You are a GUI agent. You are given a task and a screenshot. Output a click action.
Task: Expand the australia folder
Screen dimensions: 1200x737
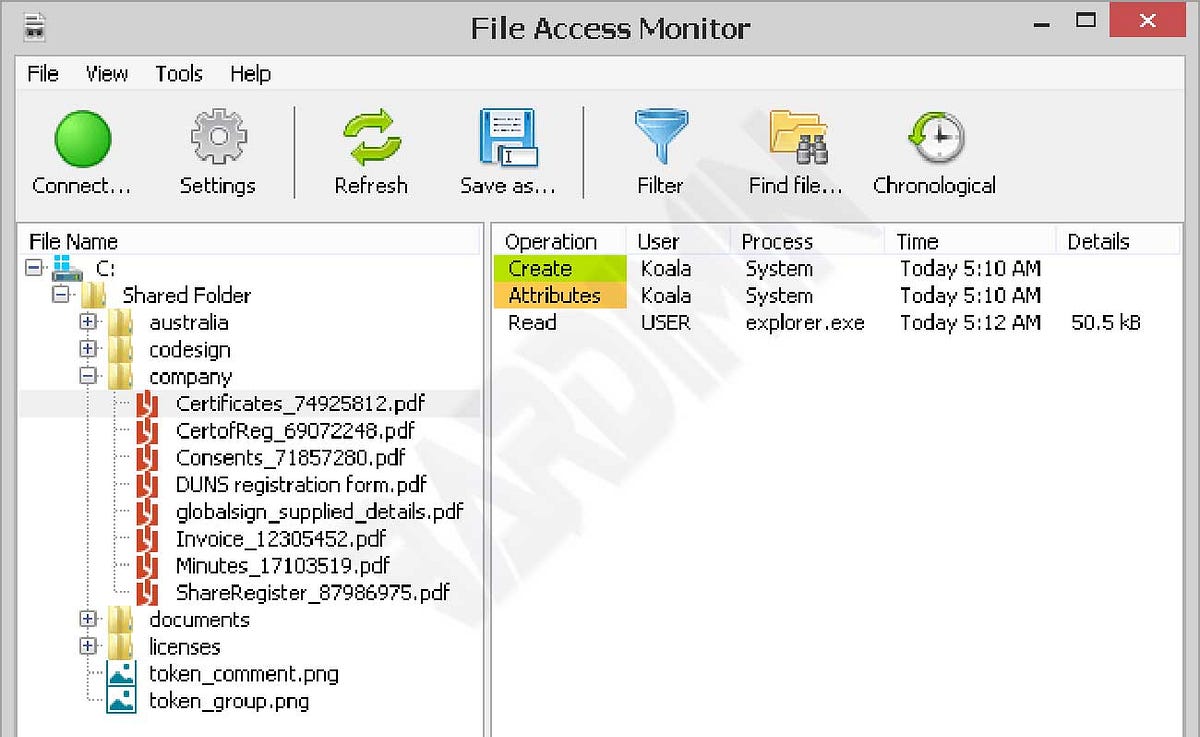pos(88,322)
